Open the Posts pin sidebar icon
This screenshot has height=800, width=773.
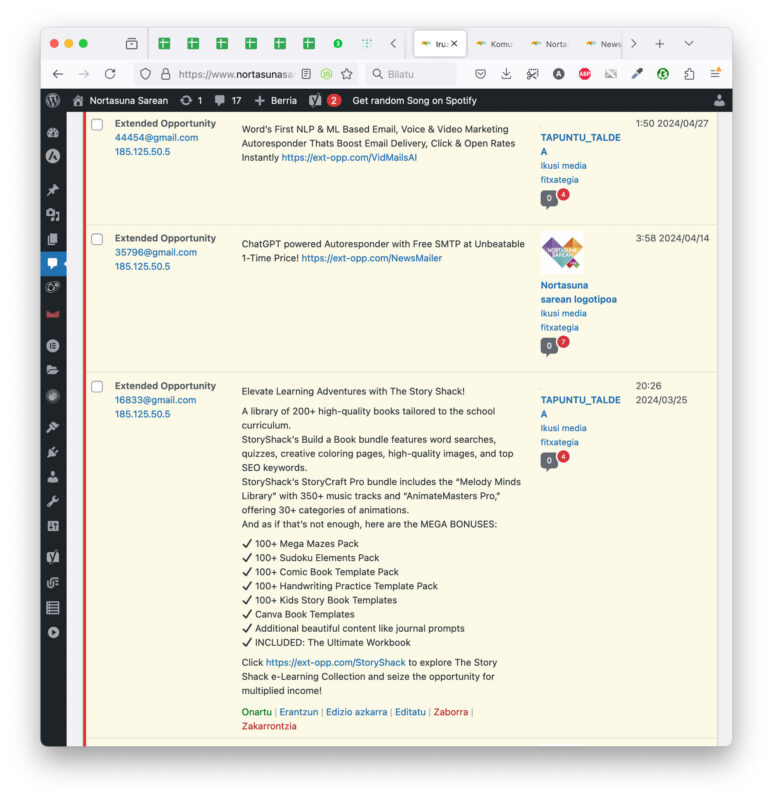[53, 190]
